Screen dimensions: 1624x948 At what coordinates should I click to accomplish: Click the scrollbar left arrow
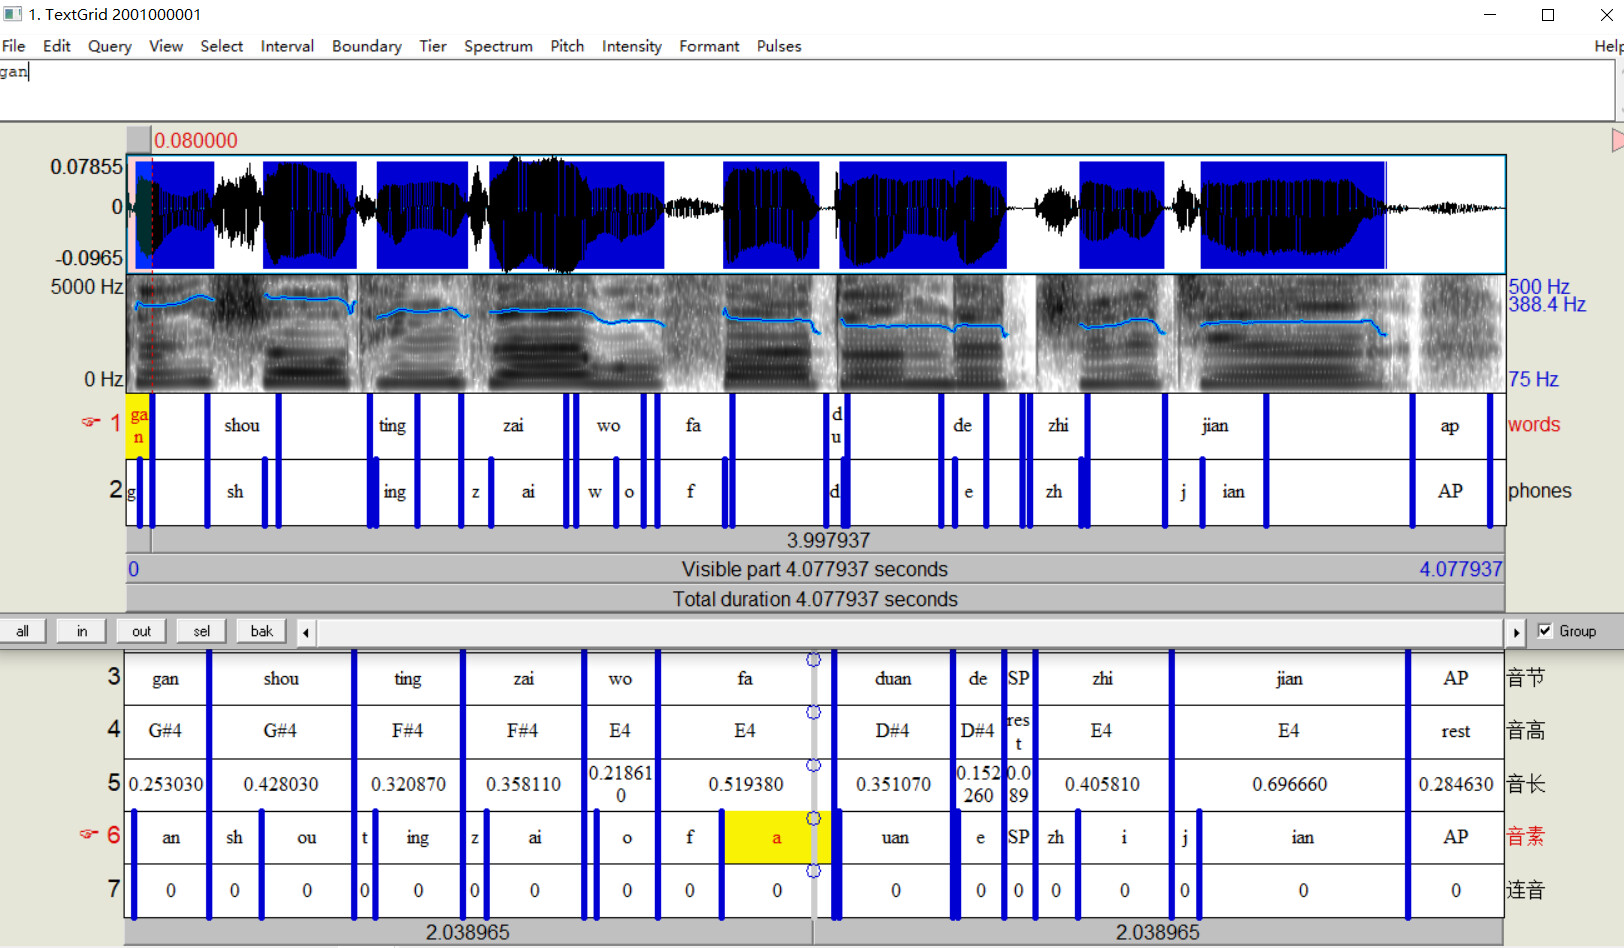tap(306, 632)
